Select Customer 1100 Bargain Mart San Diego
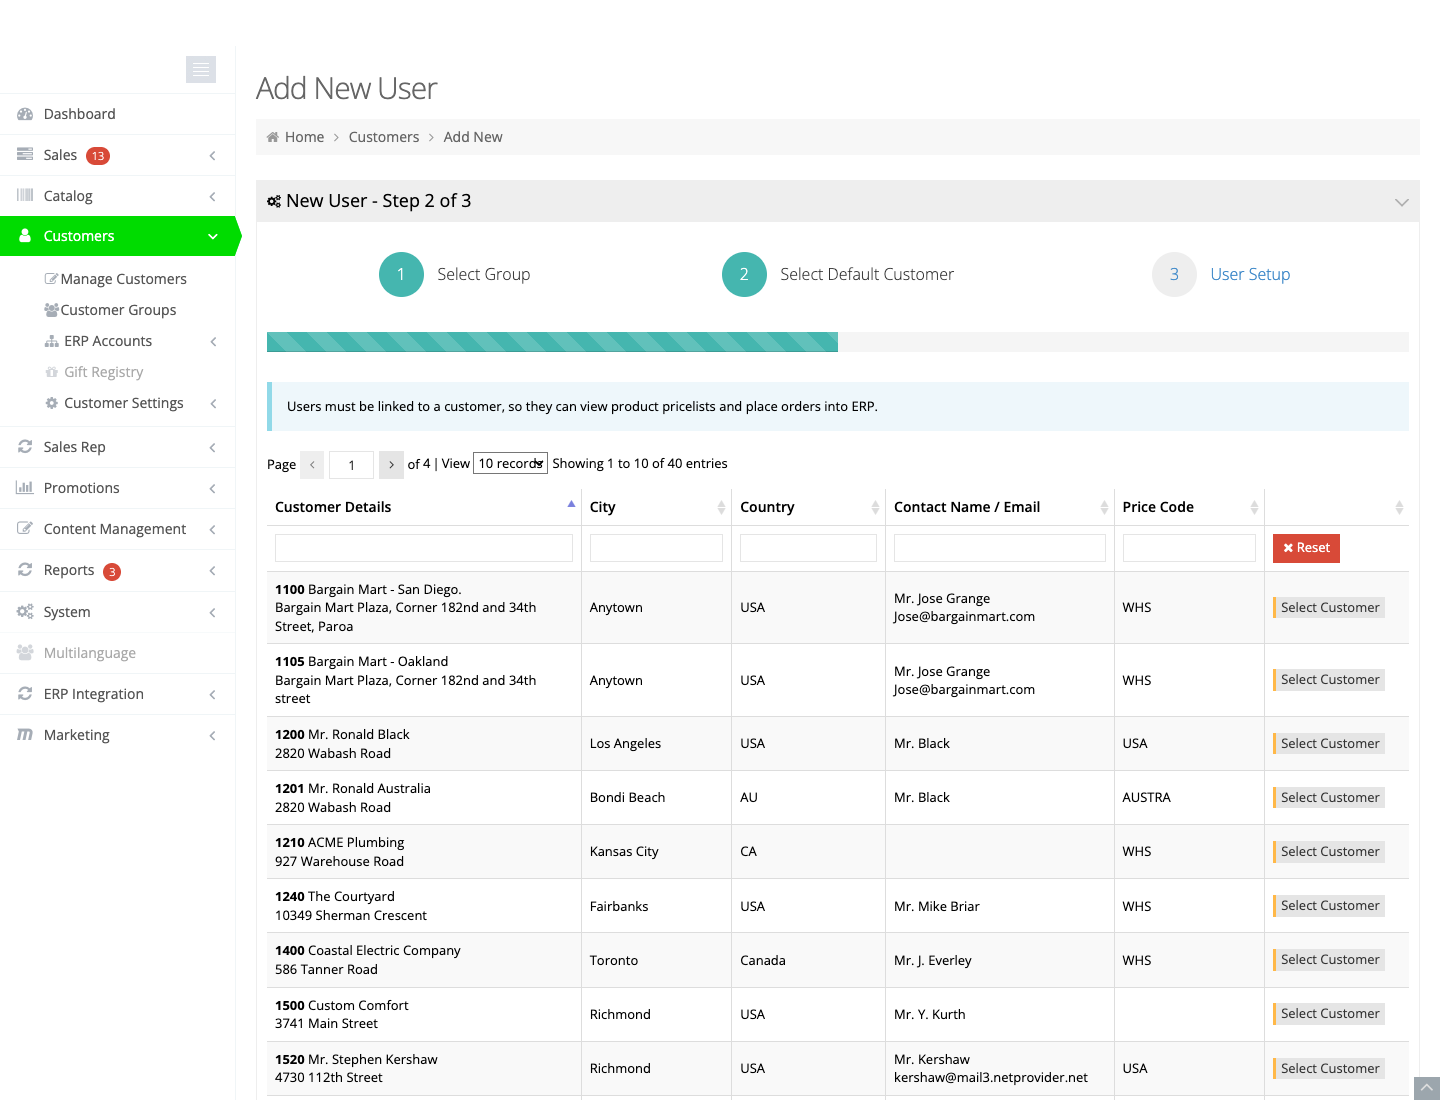The height and width of the screenshot is (1100, 1440). 1329,607
